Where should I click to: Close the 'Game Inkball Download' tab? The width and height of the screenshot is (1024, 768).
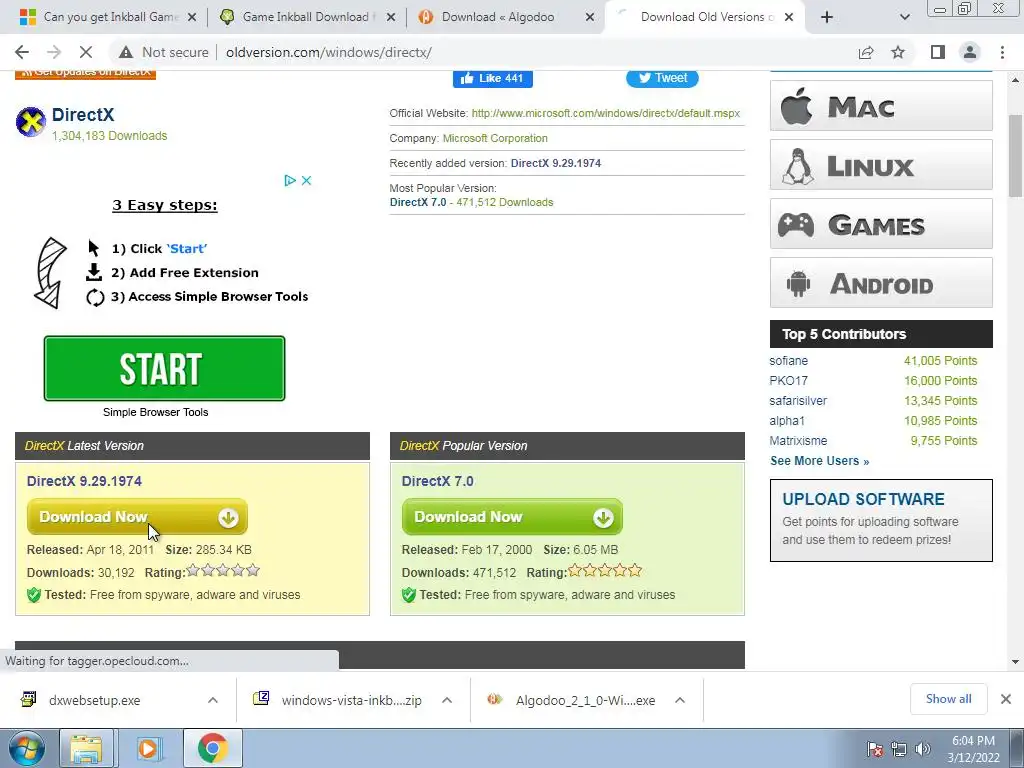point(391,17)
